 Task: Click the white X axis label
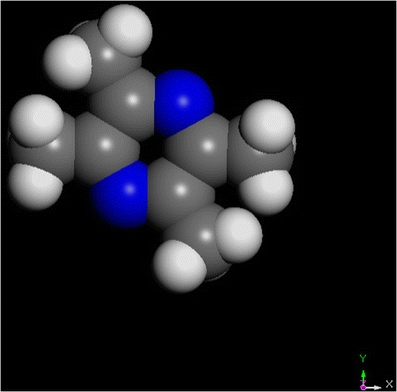pyautogui.click(x=389, y=384)
